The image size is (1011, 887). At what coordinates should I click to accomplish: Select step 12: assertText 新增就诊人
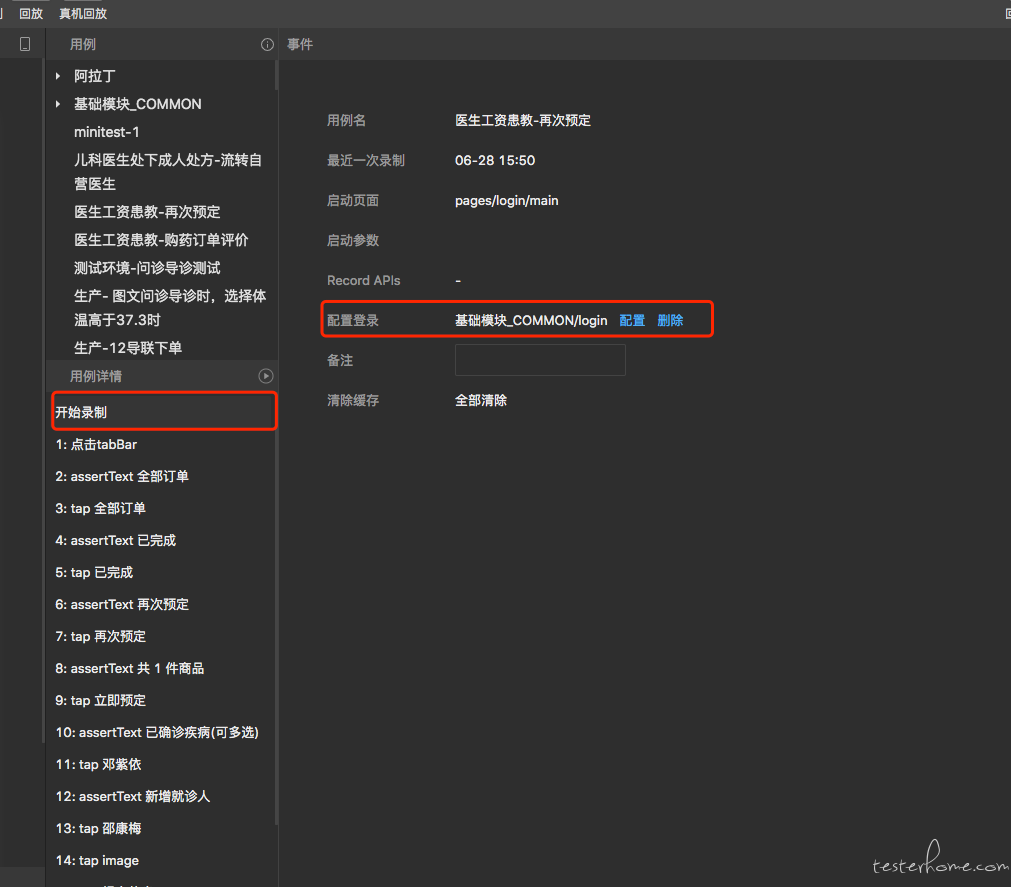(x=133, y=797)
